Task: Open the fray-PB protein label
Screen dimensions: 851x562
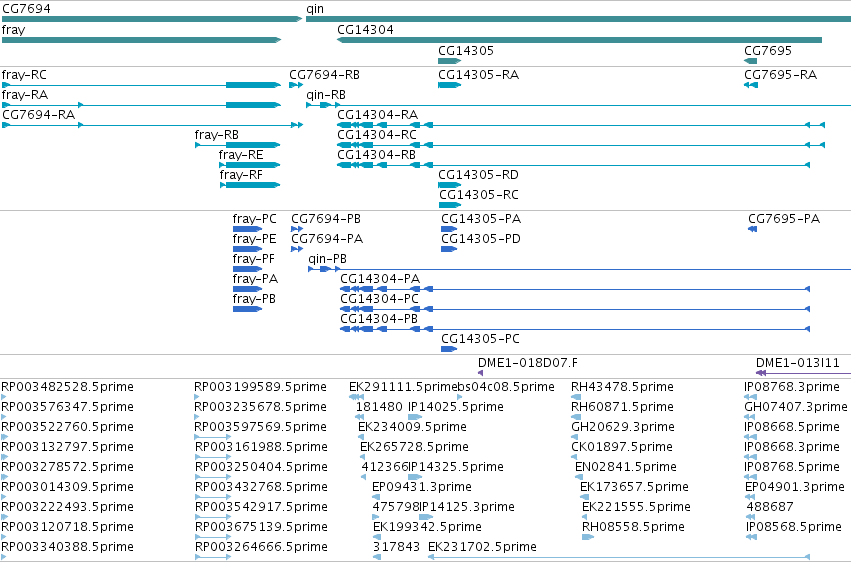Action: (254, 299)
